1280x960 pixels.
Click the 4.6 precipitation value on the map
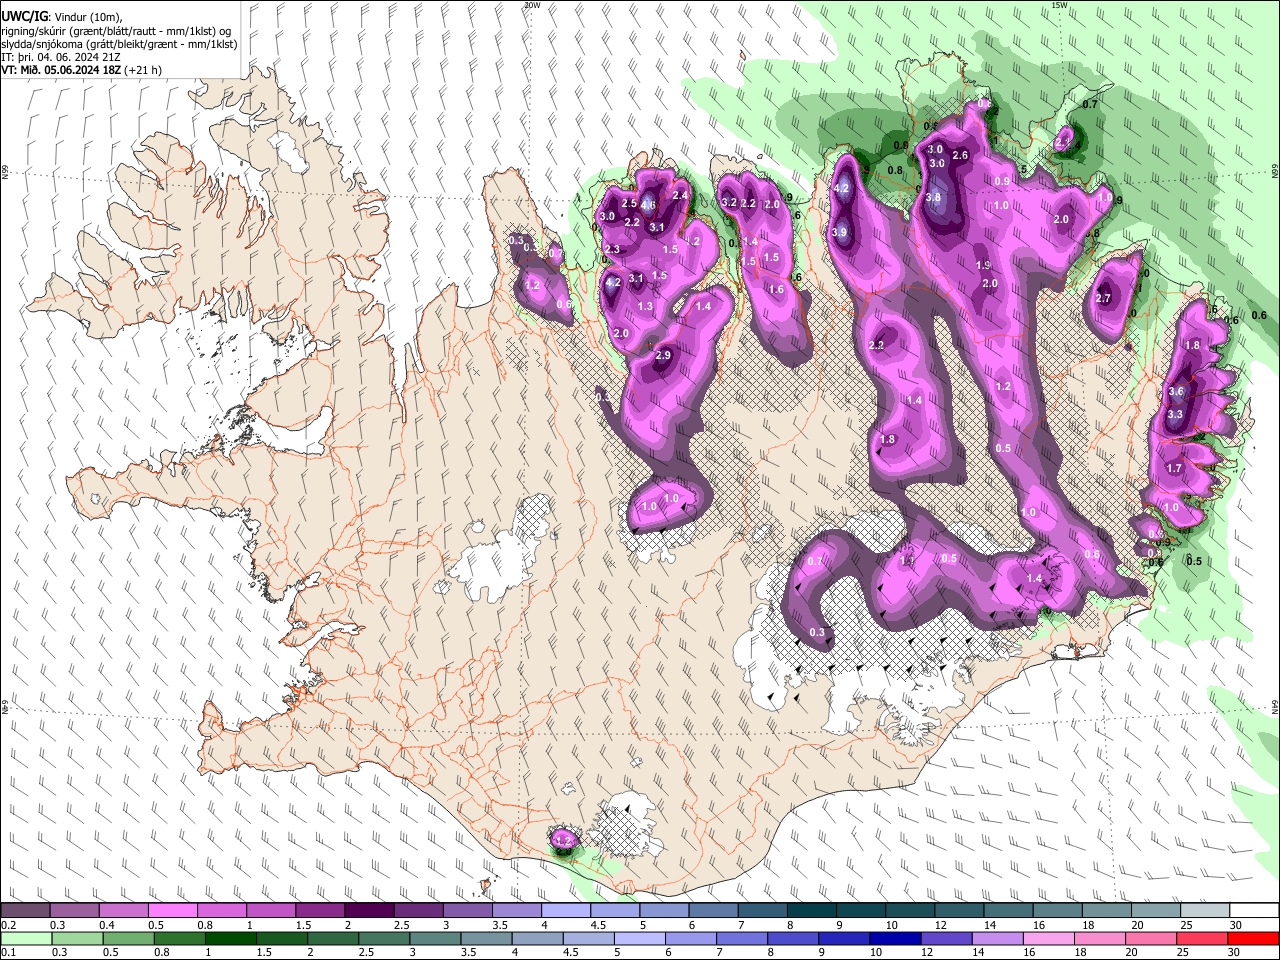(x=648, y=206)
